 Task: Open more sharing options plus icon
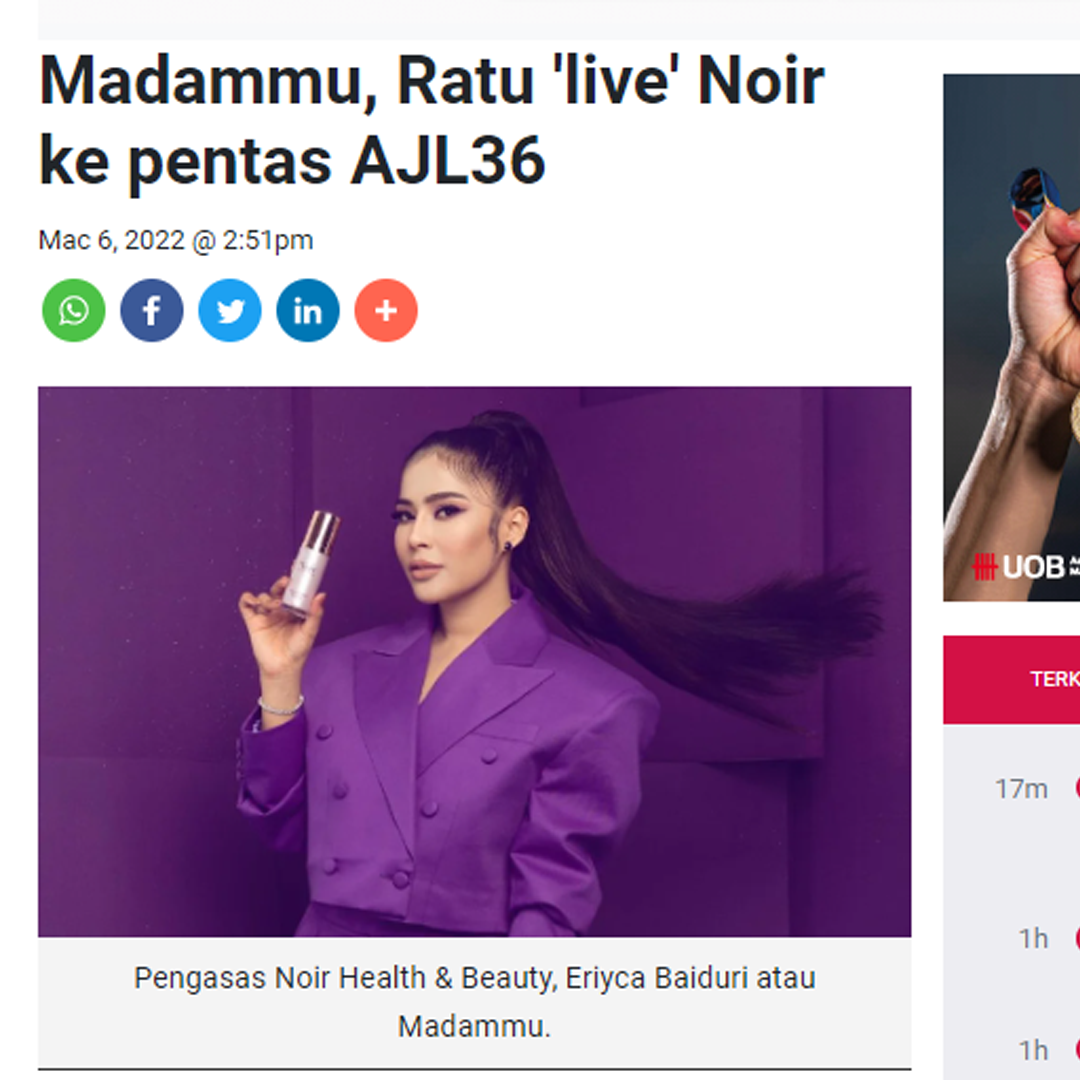point(386,310)
